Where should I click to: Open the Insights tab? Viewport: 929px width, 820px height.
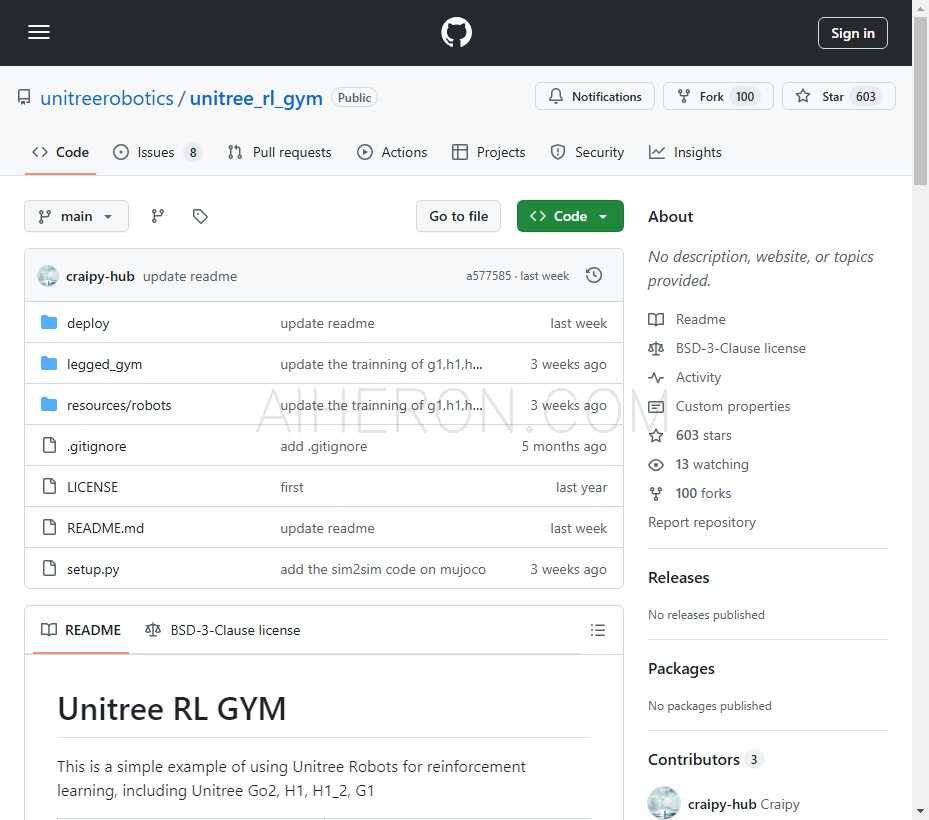pos(685,152)
